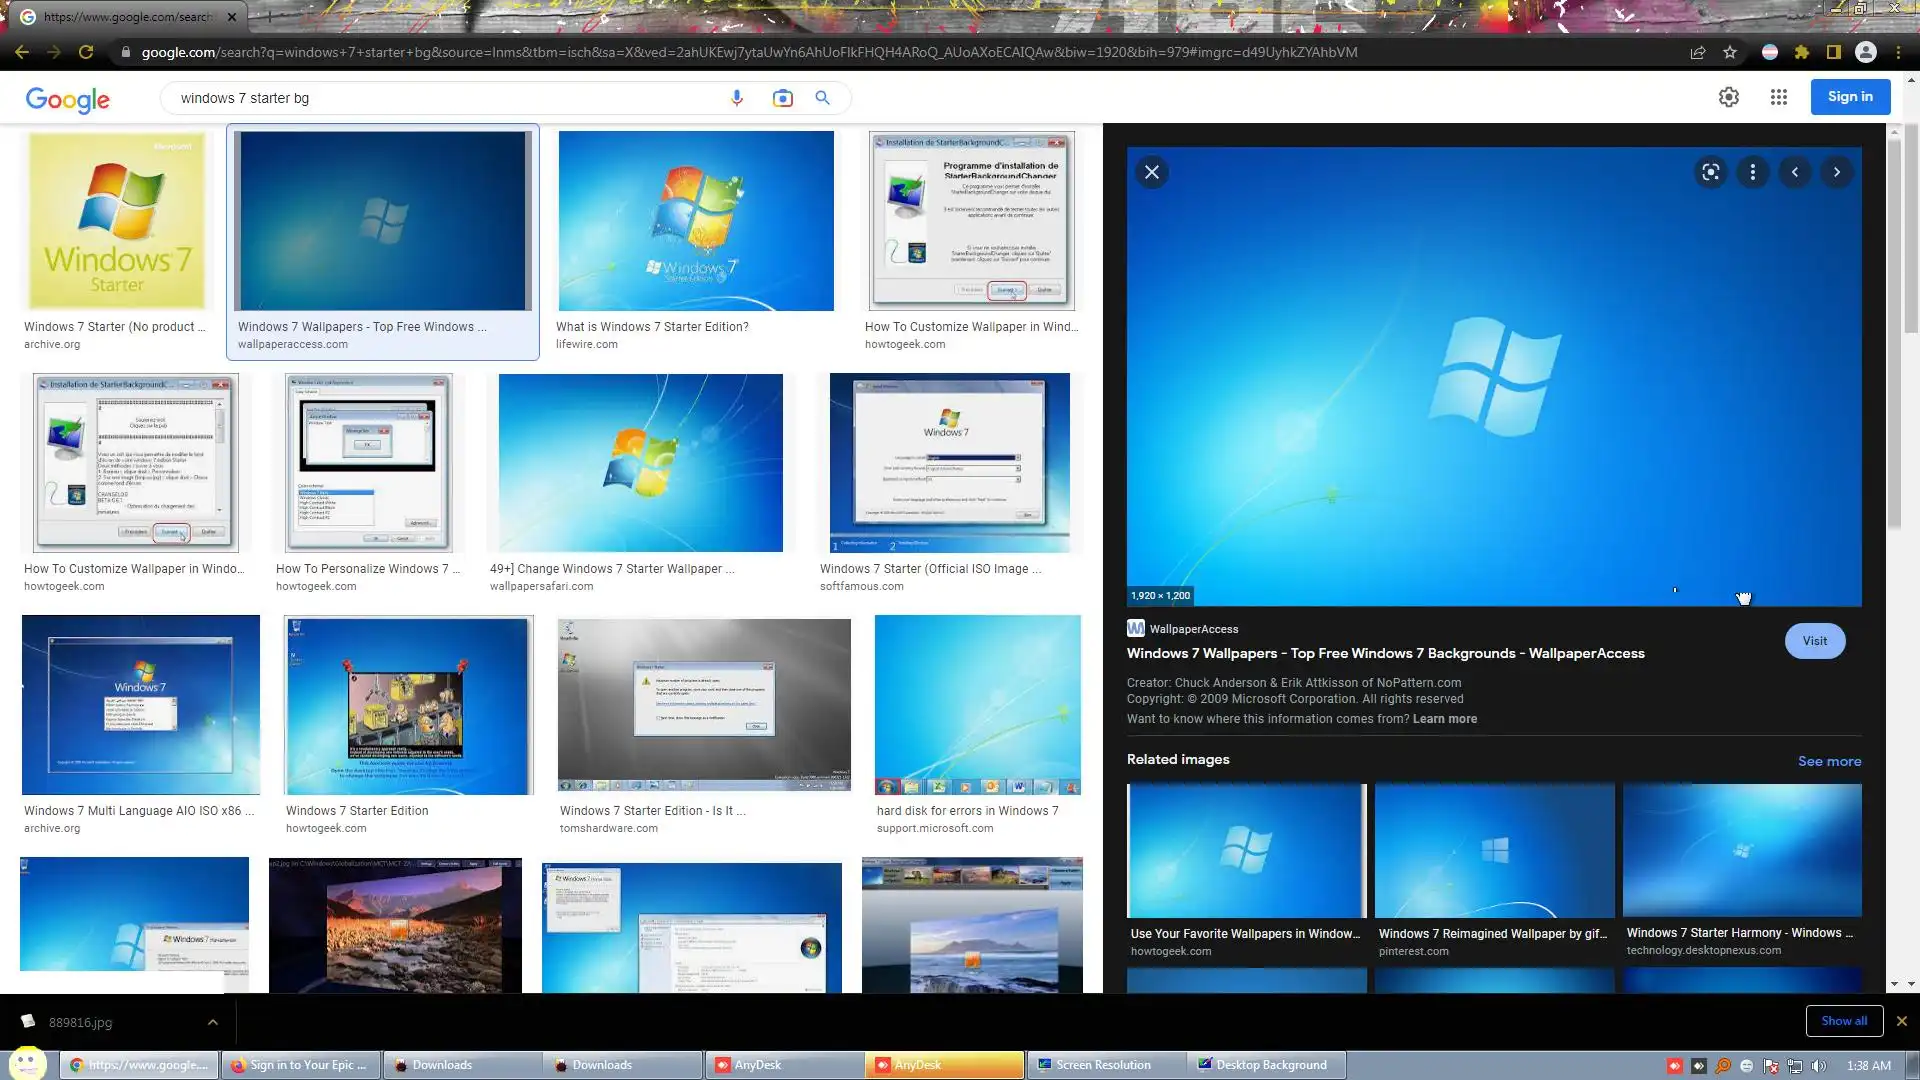
Task: Click See more related images
Action: point(1829,761)
